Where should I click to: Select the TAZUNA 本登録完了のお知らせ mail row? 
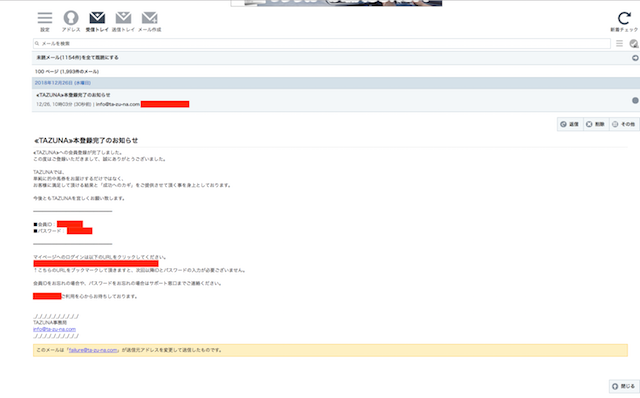[x=336, y=100]
